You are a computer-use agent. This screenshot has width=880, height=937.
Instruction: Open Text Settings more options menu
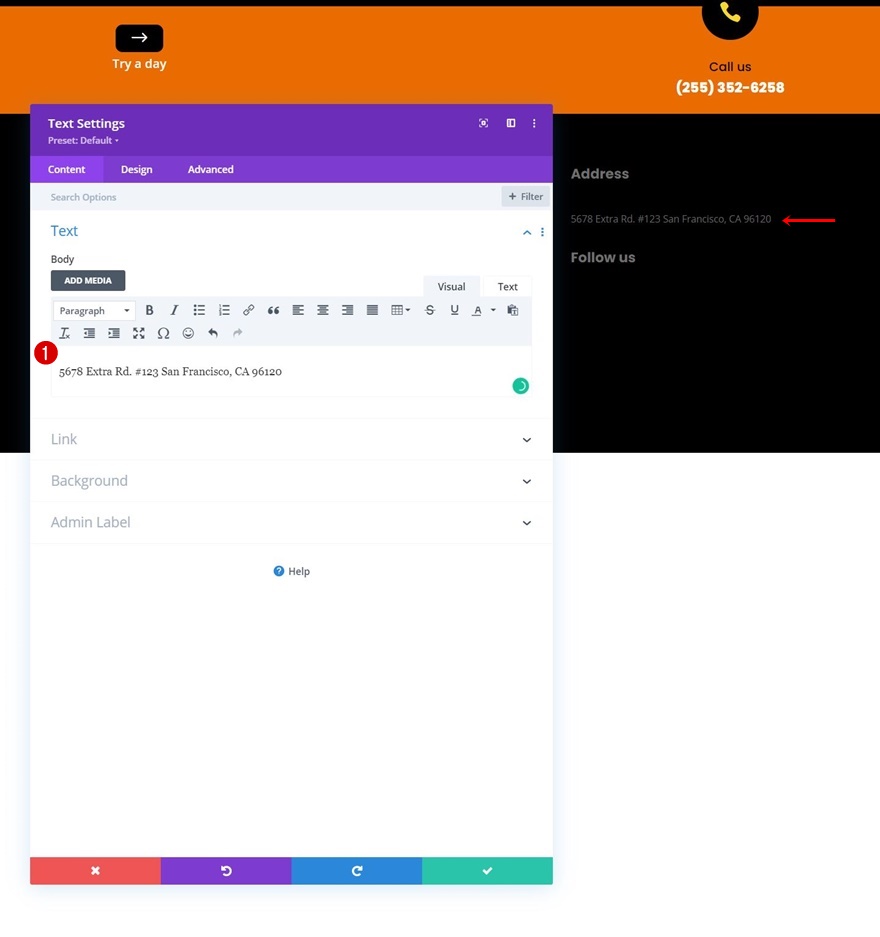pos(534,123)
